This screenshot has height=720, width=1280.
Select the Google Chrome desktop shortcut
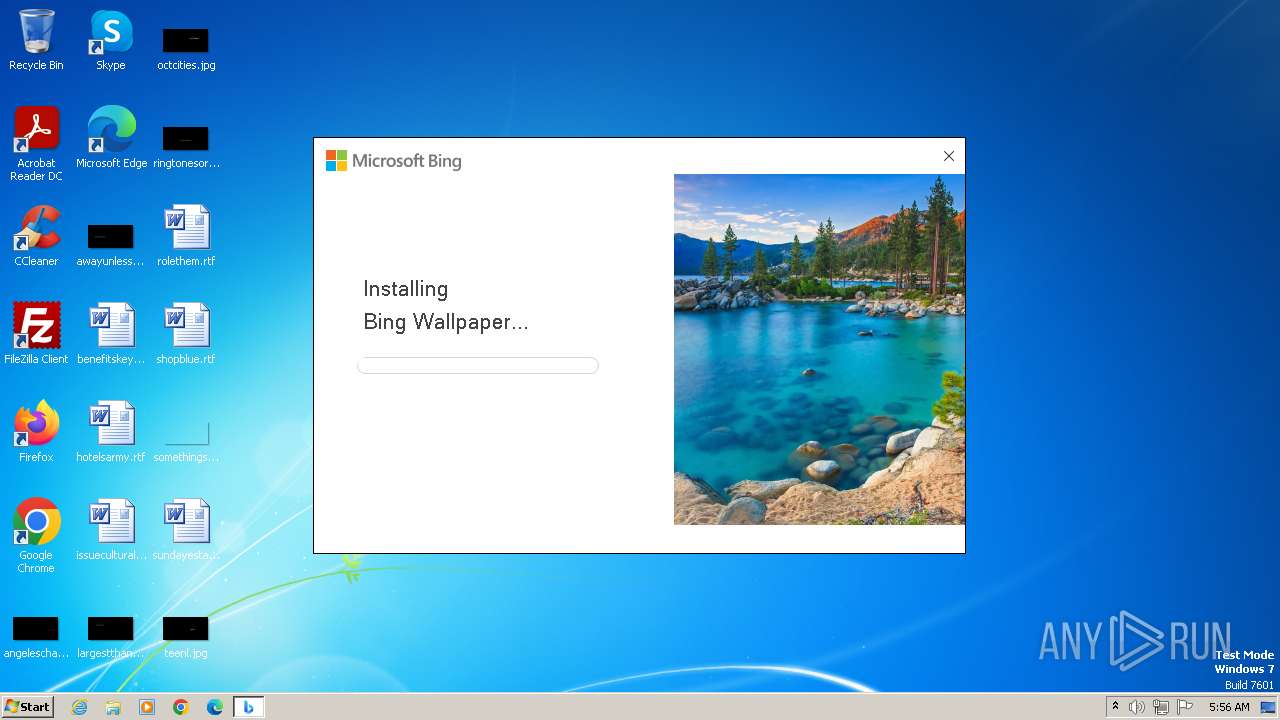pyautogui.click(x=36, y=536)
